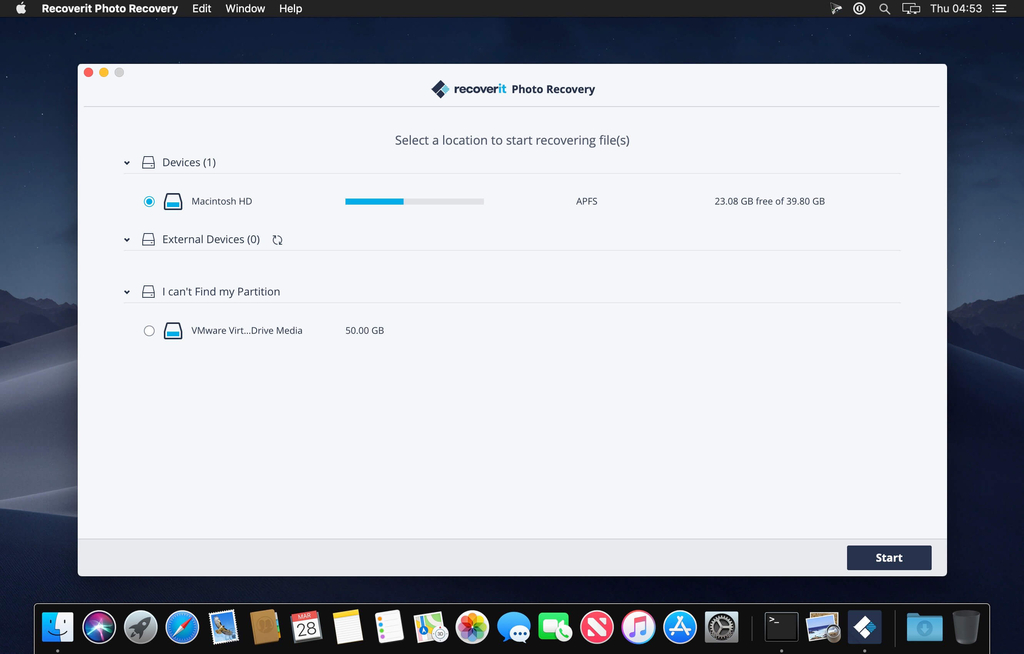Viewport: 1024px width, 654px height.
Task: Open Contacts from the Dock
Action: coord(265,627)
